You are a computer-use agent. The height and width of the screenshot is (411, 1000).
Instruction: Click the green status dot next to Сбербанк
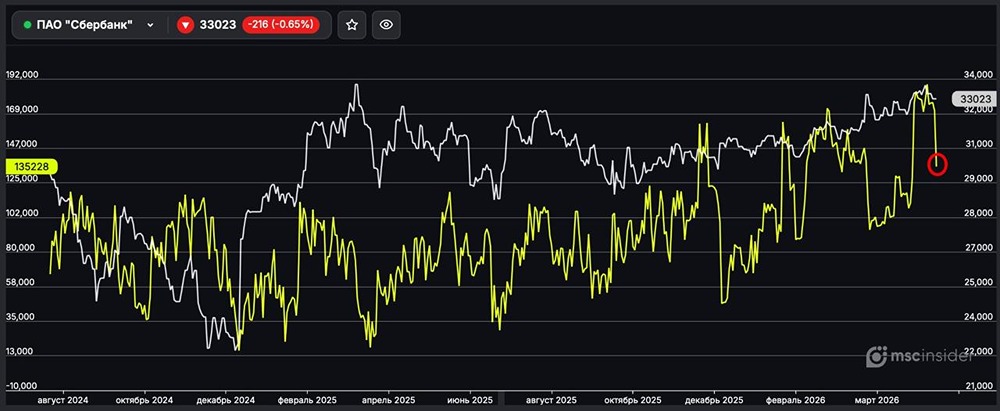[x=27, y=25]
